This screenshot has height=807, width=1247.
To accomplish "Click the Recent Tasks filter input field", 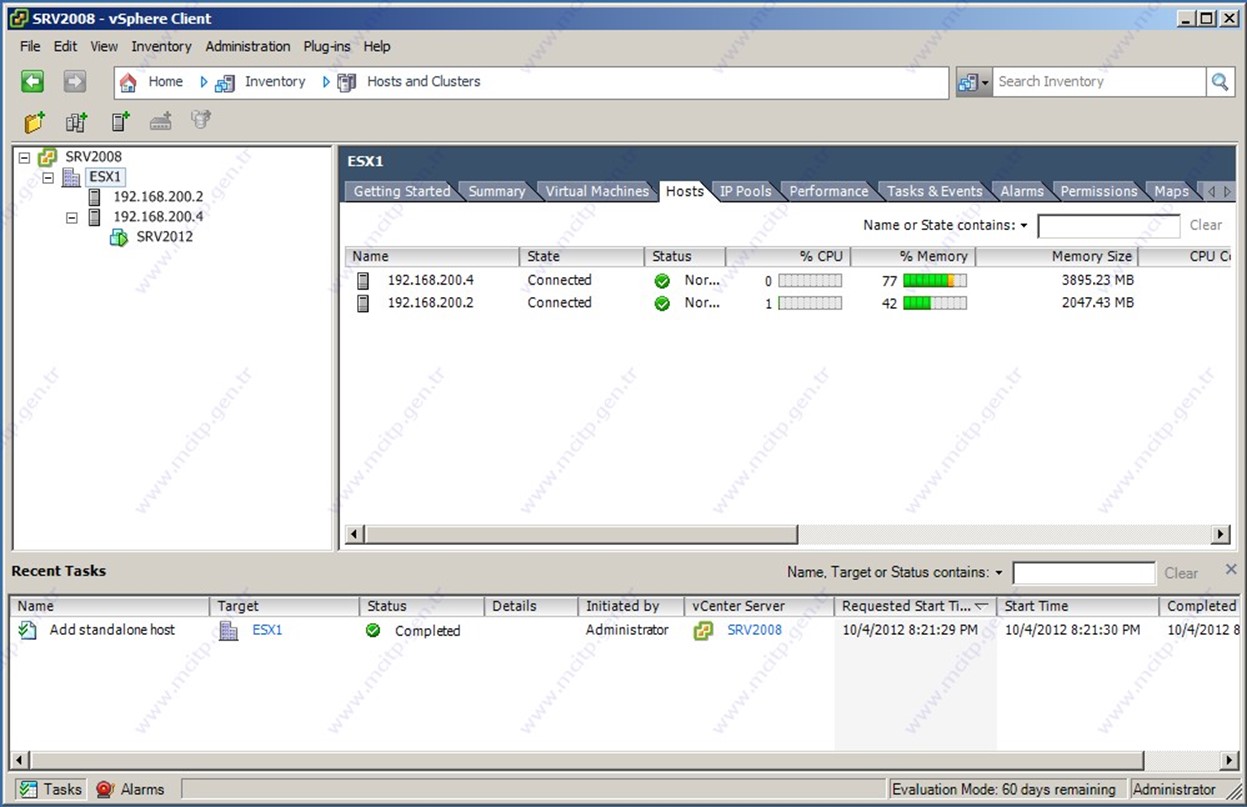I will pyautogui.click(x=1084, y=573).
